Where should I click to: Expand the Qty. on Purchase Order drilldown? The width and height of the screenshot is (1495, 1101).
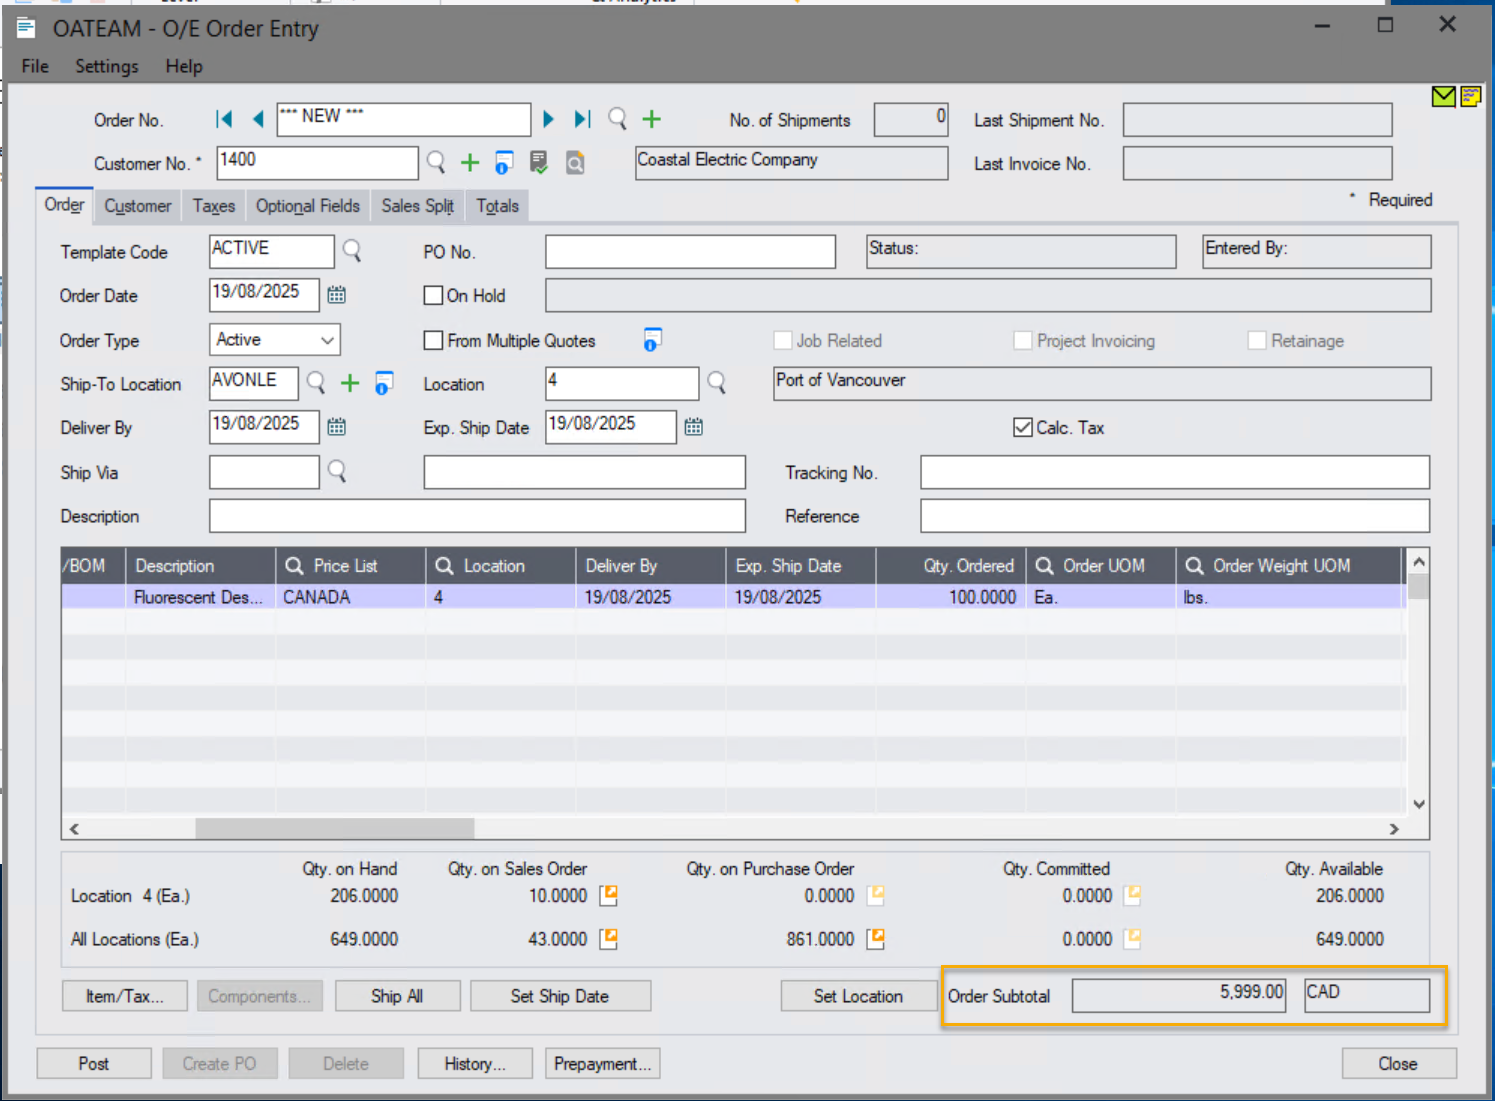pyautogui.click(x=876, y=895)
